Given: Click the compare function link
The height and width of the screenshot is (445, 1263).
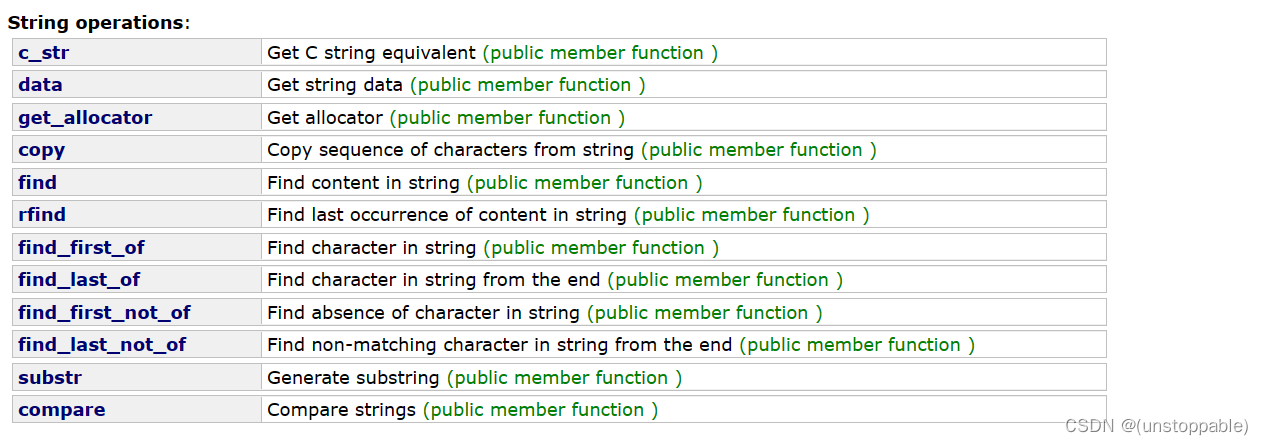Looking at the screenshot, I should click(x=61, y=410).
